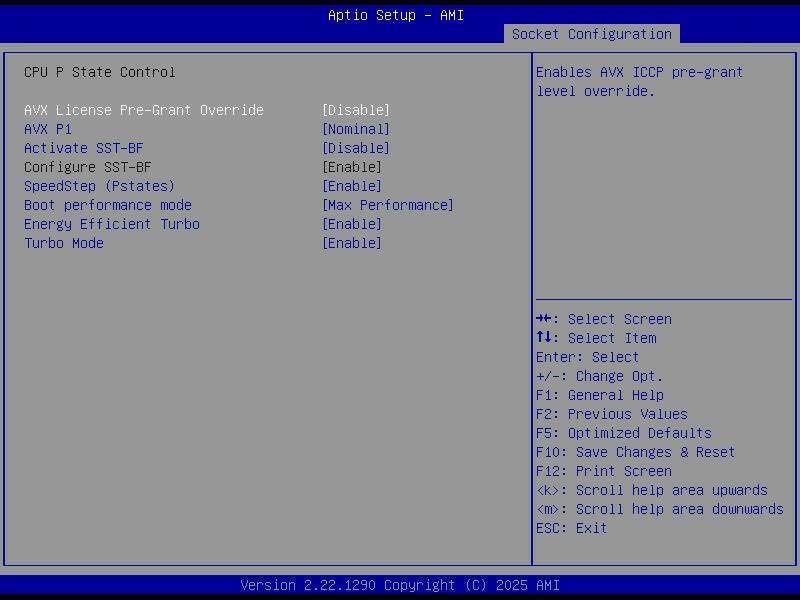Screen dimensions: 800x600
Task: Click F10: Save Changes & Reset hint
Action: coord(635,452)
